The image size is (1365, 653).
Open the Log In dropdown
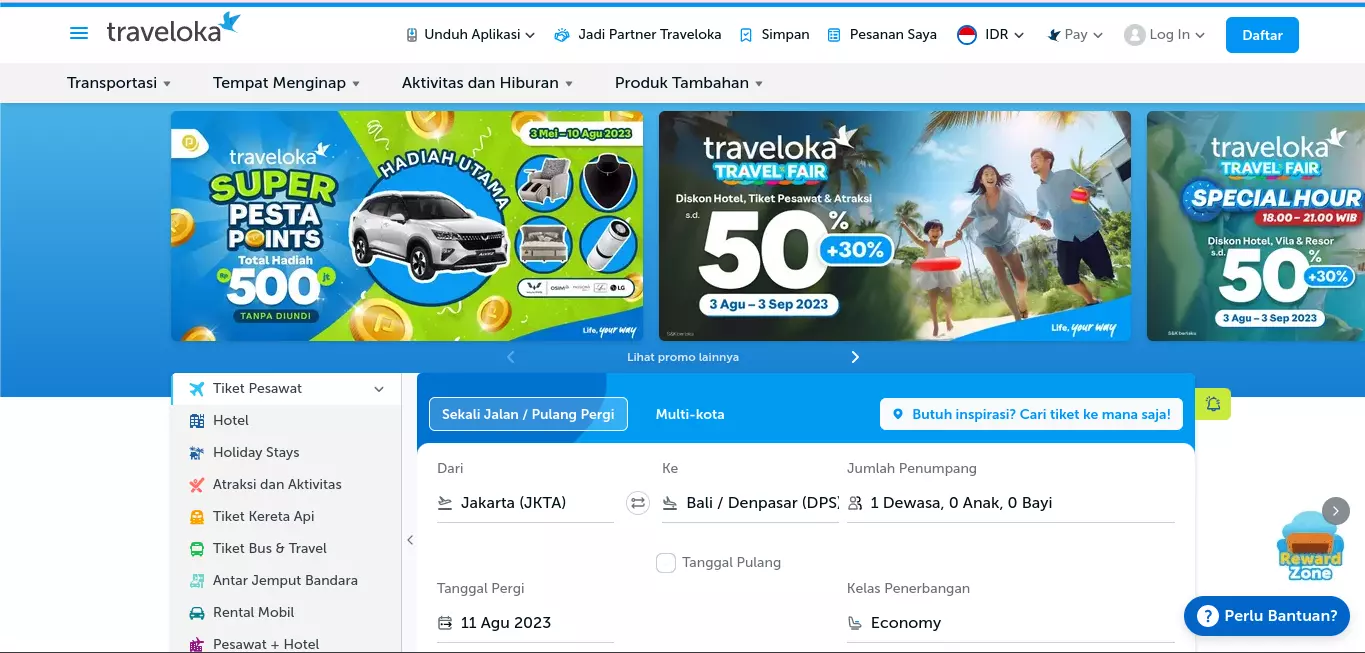click(1165, 35)
